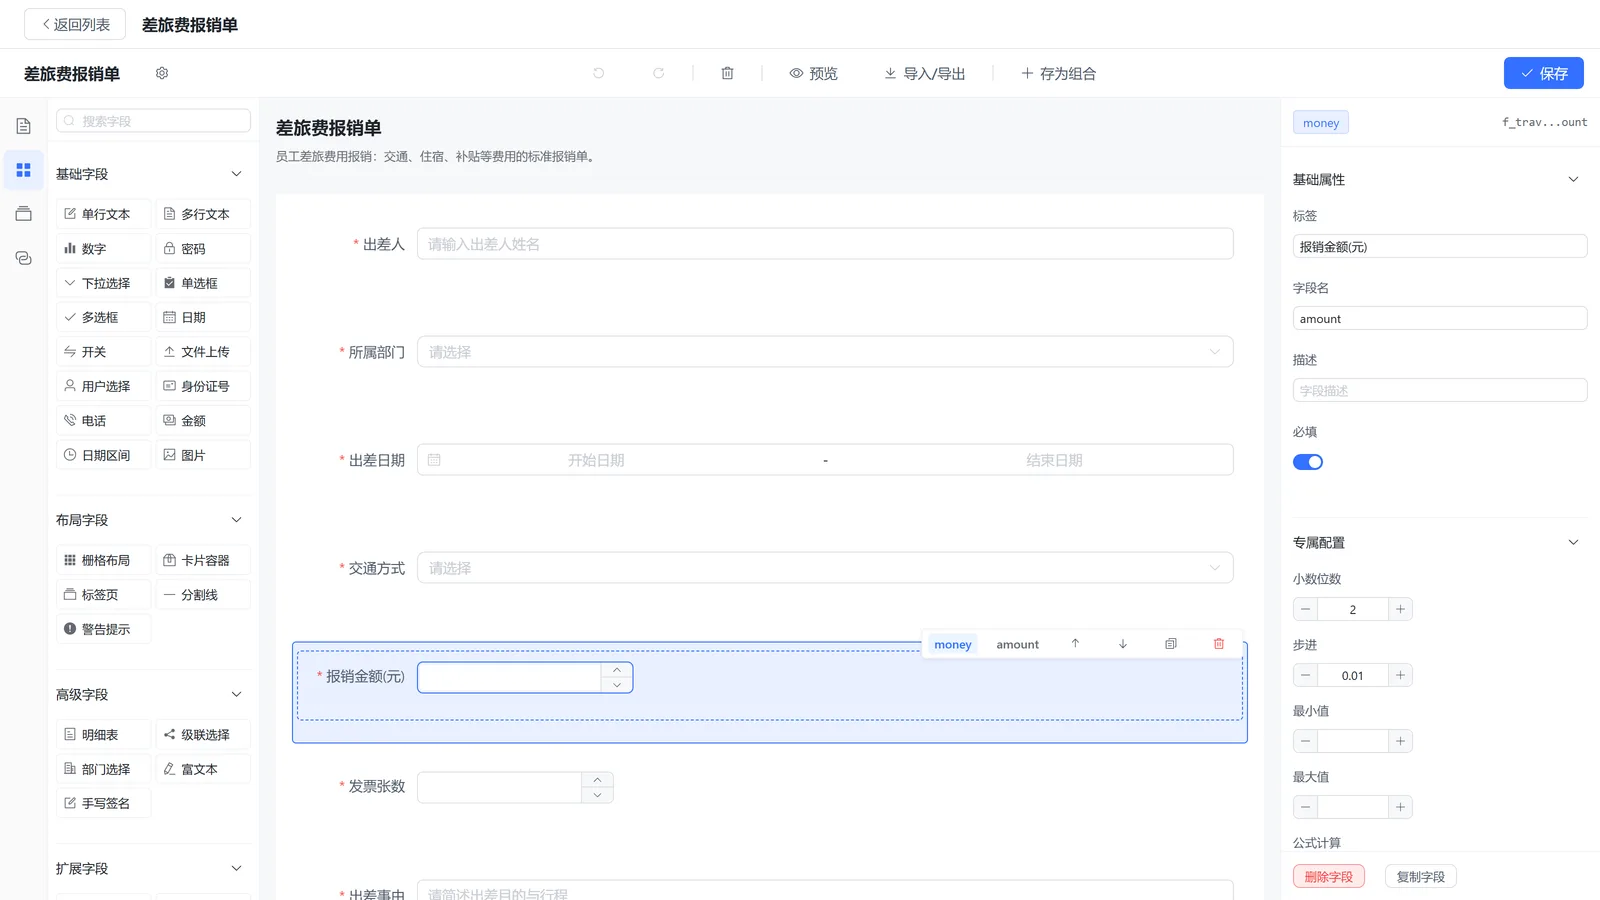The image size is (1600, 900).
Task: Move selected field down with arrow
Action: [1123, 644]
